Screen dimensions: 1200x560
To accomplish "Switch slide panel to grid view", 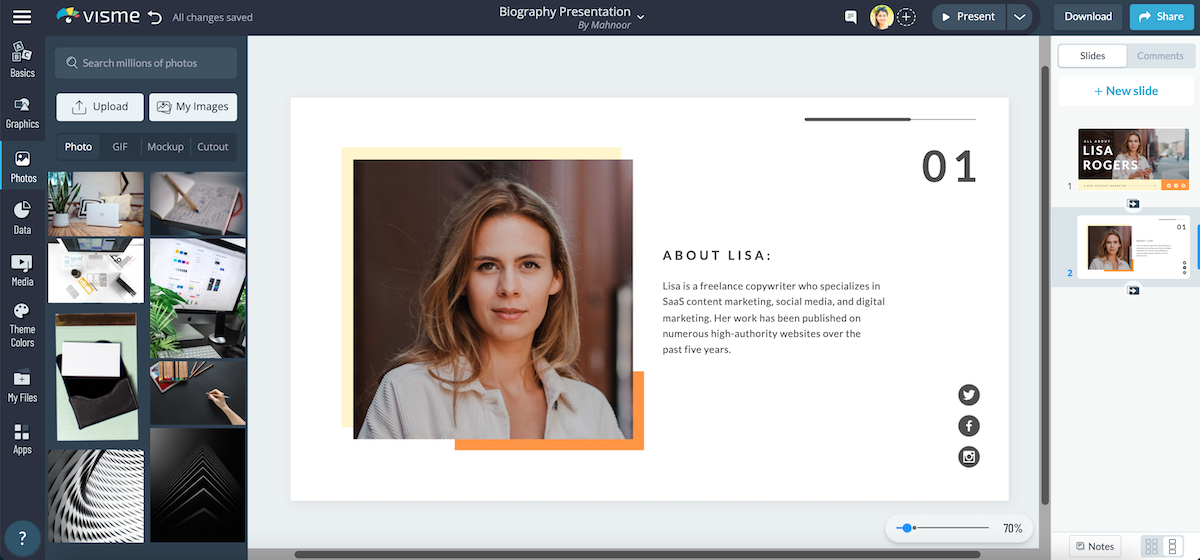I will (x=1151, y=546).
